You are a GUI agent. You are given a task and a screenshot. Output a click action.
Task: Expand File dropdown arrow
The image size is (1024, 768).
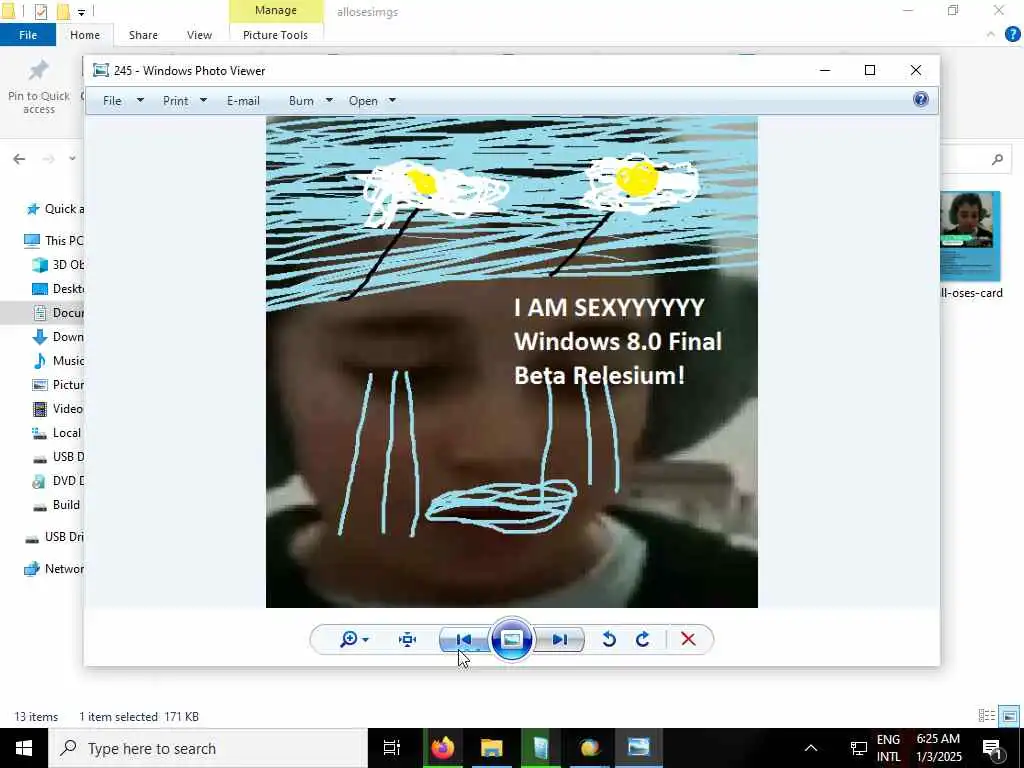click(x=140, y=101)
